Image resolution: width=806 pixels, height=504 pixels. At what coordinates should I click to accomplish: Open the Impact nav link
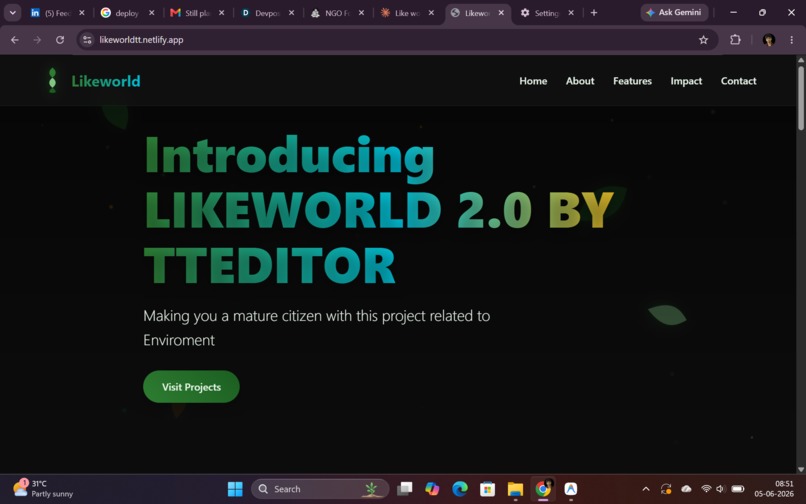coord(686,81)
